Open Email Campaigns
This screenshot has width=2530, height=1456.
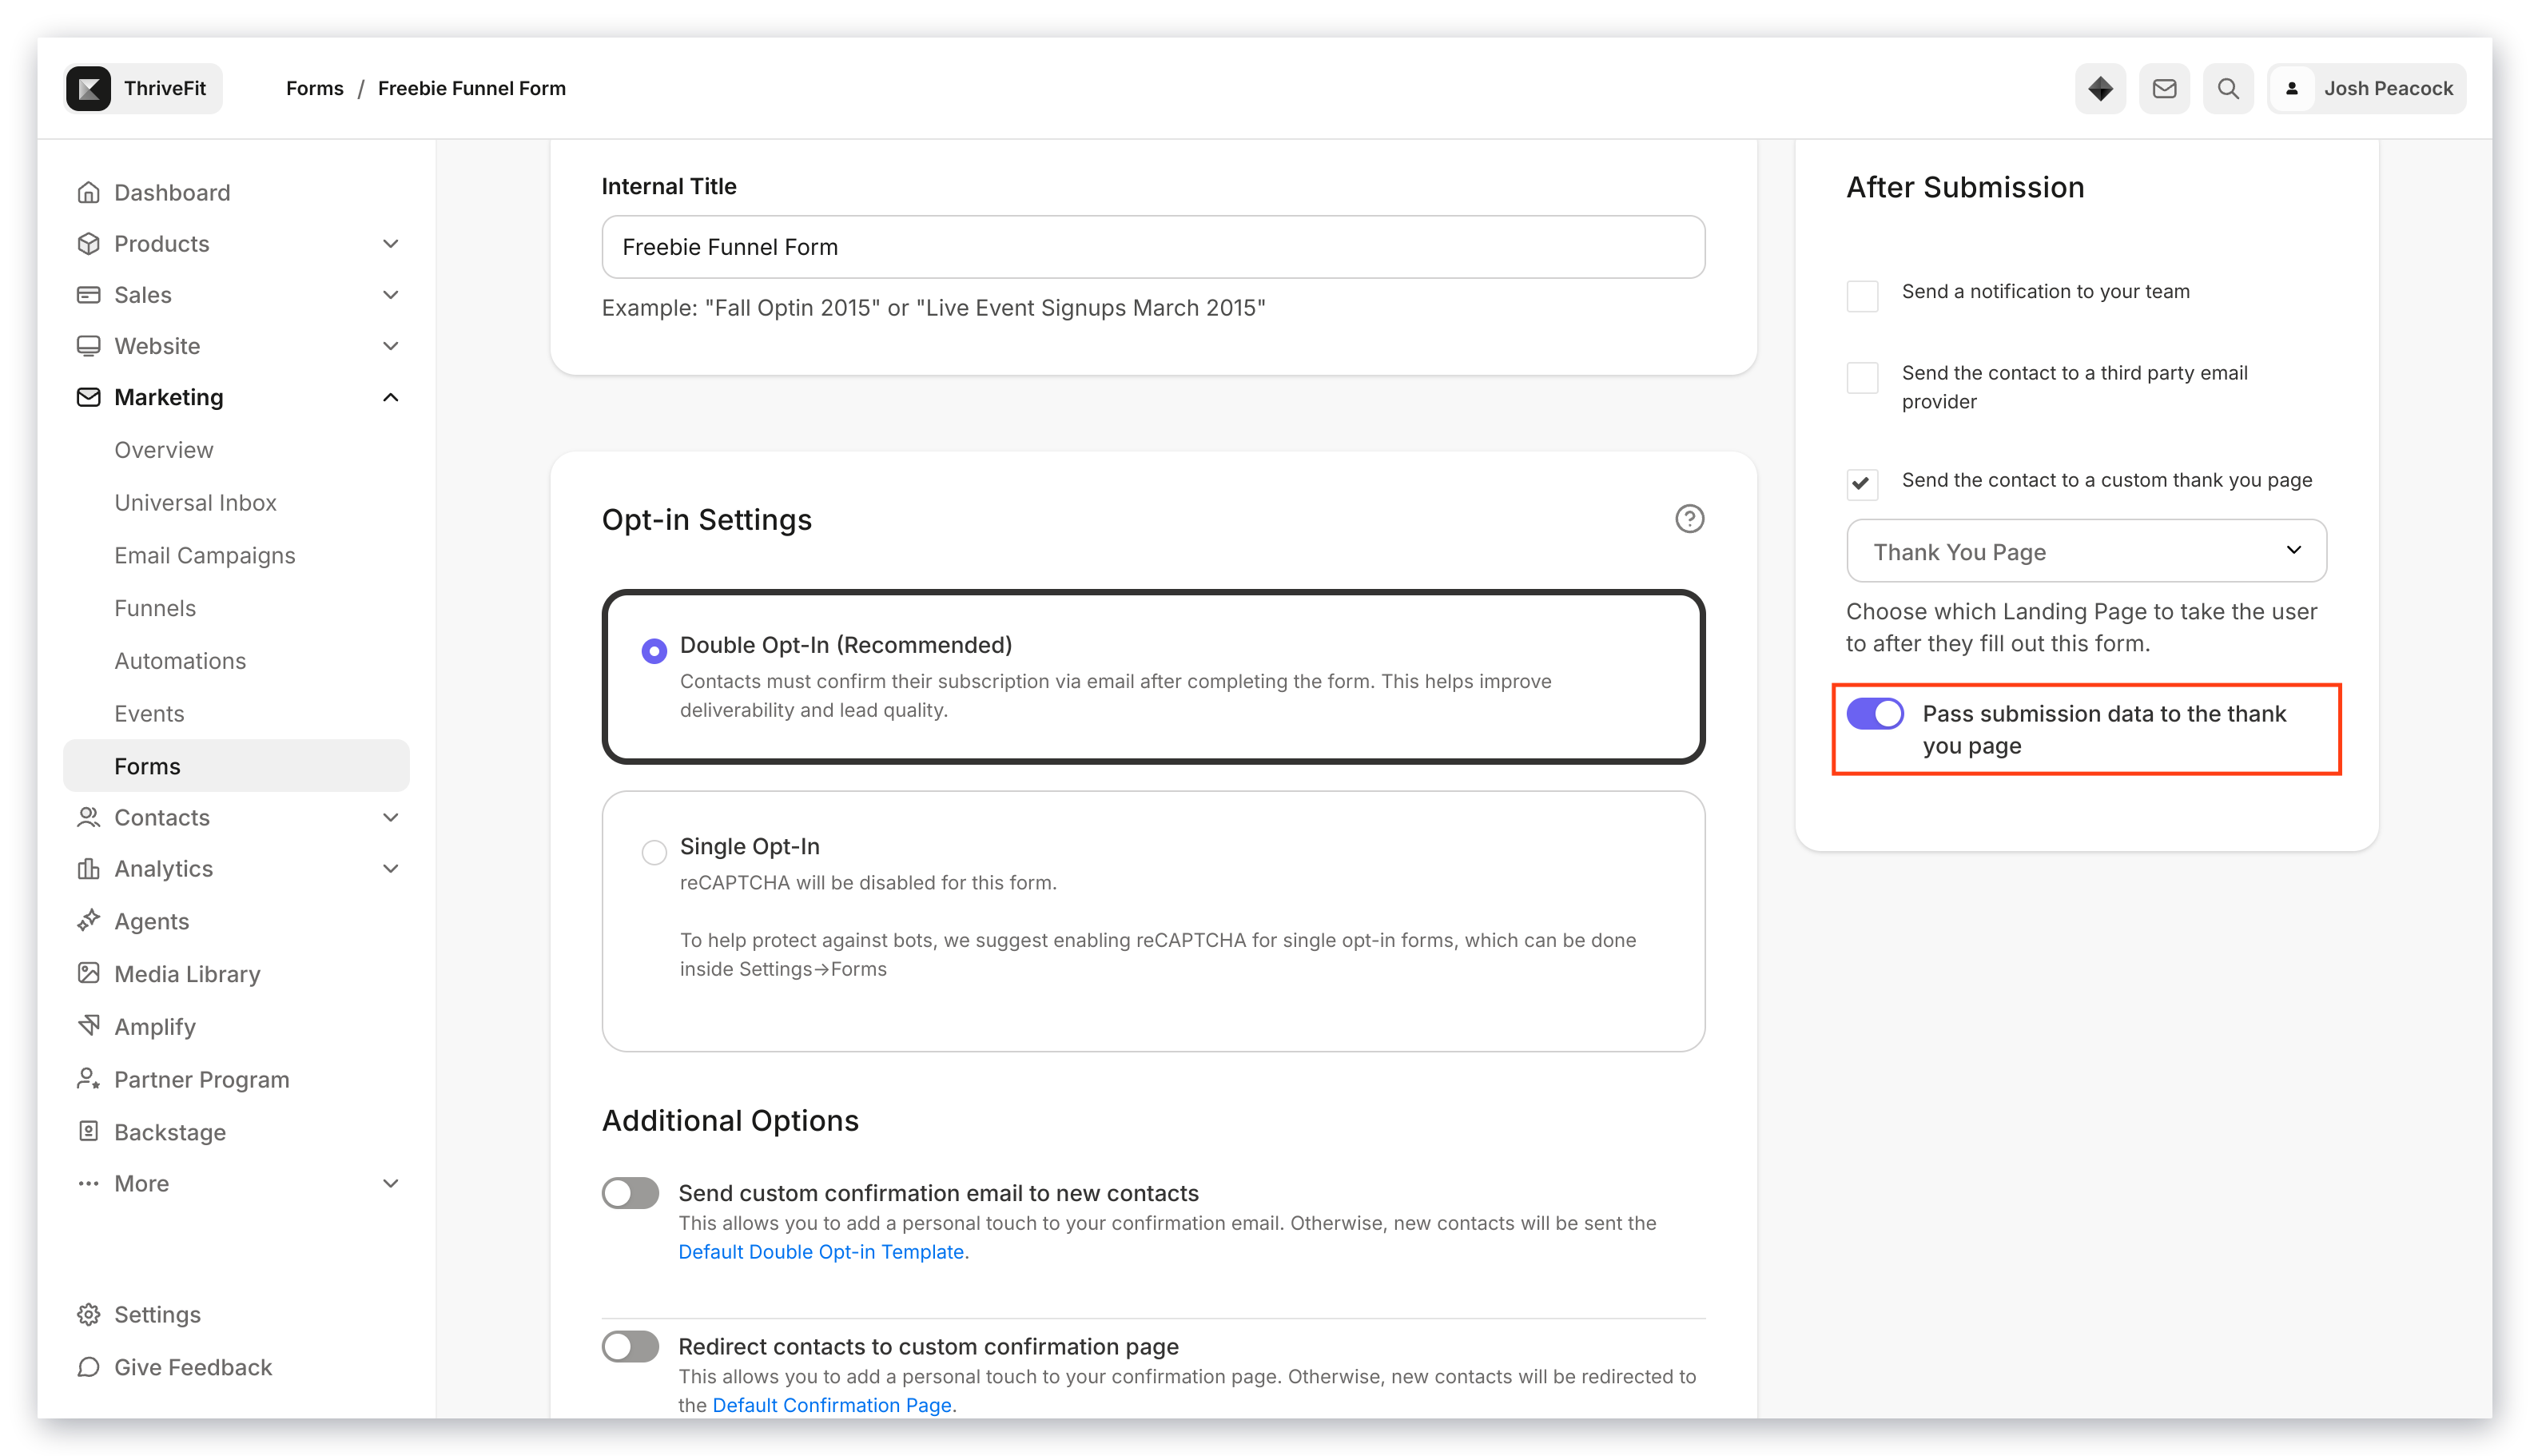[x=204, y=555]
